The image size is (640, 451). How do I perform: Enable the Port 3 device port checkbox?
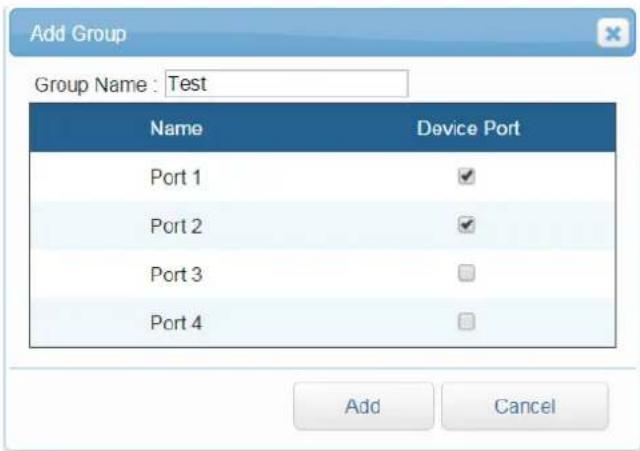tap(466, 273)
